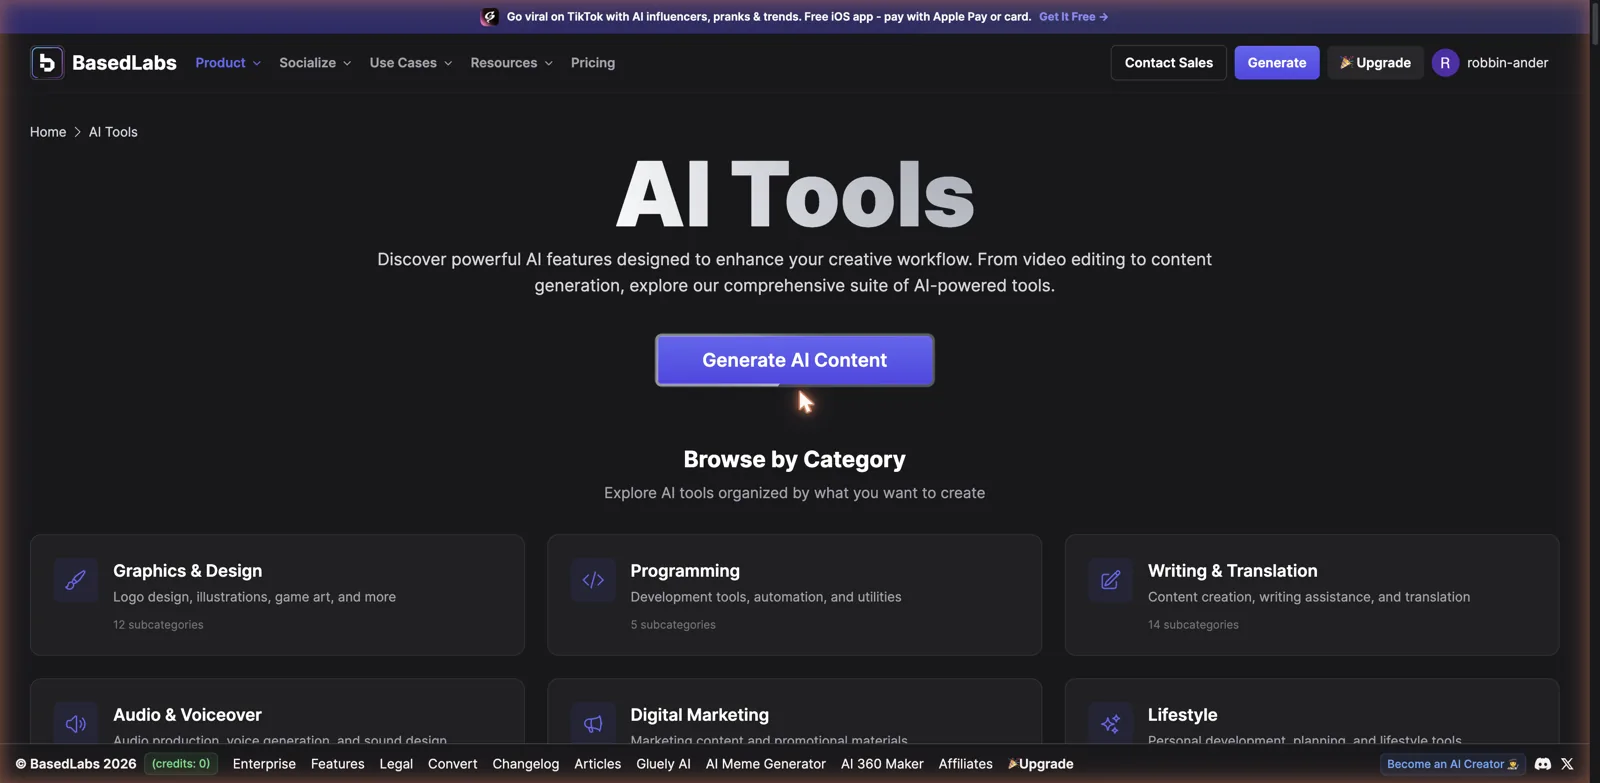Click breadcrumb chevron separator after Home
The width and height of the screenshot is (1600, 783).
[x=77, y=132]
